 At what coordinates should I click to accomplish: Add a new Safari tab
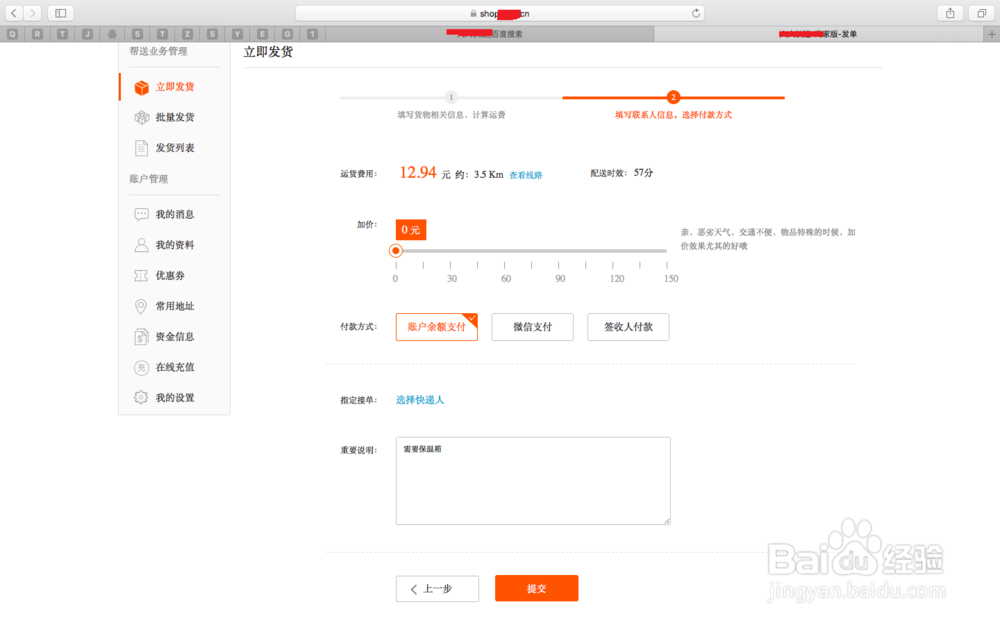[x=991, y=34]
